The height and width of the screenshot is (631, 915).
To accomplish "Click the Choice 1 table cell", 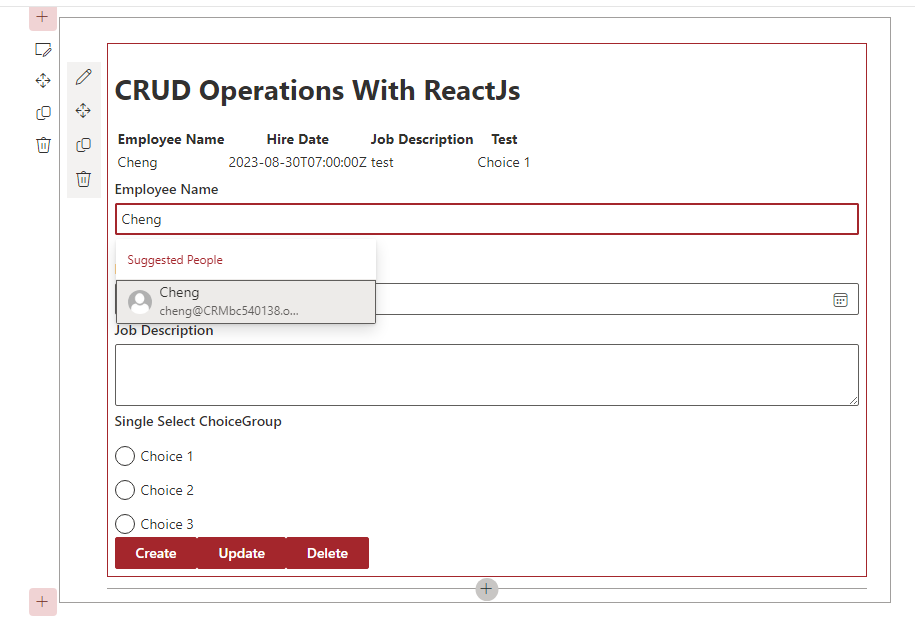I will [504, 162].
